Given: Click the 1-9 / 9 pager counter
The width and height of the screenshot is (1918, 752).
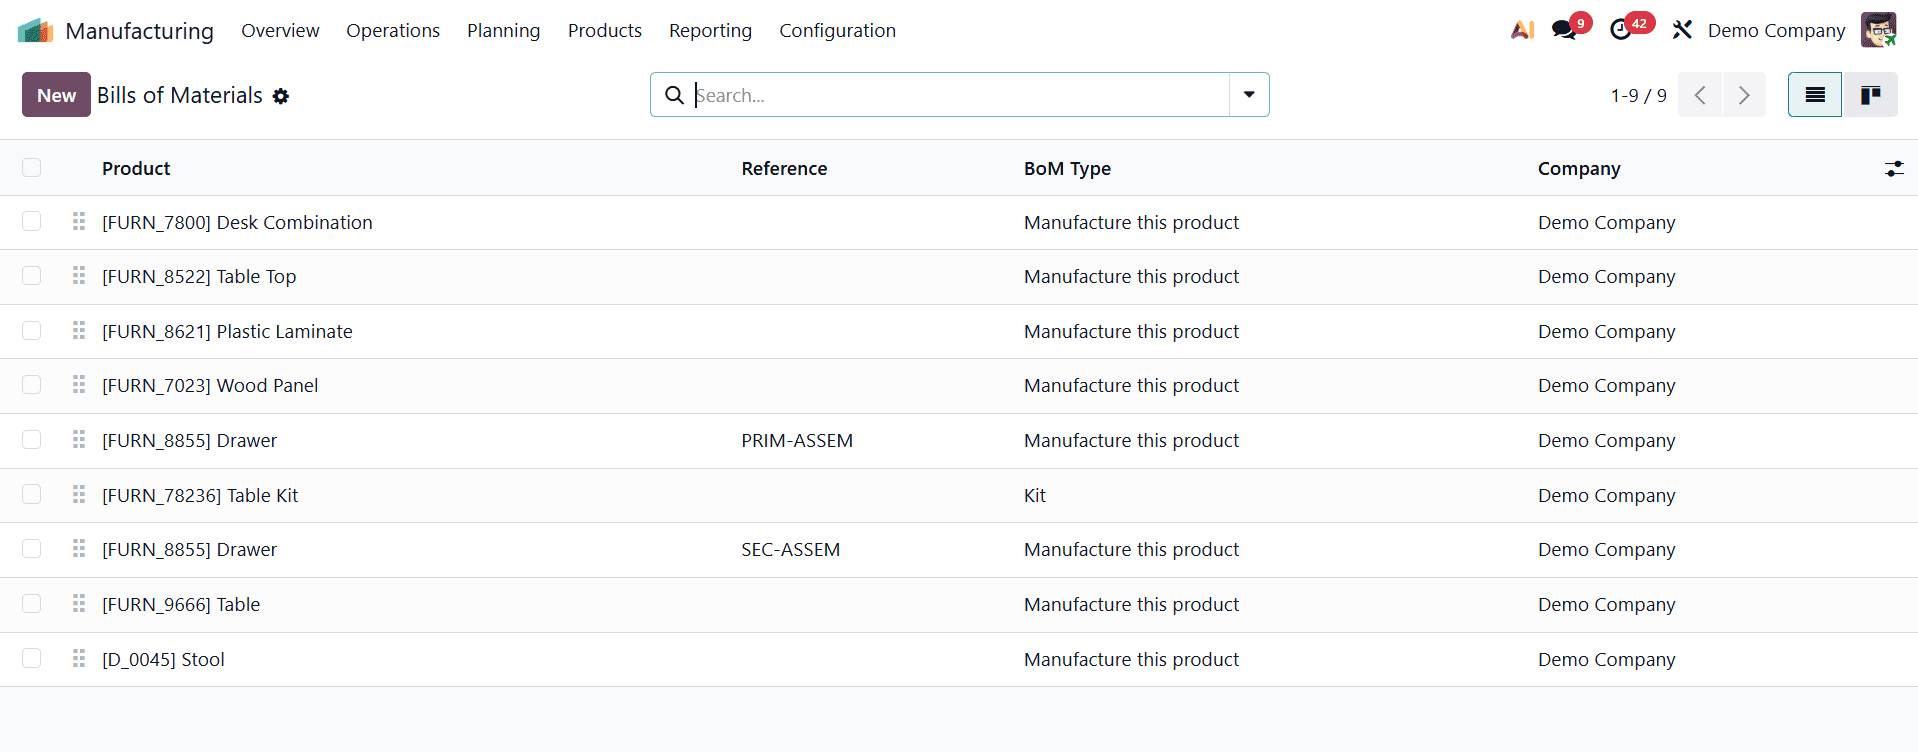Looking at the screenshot, I should [1638, 95].
